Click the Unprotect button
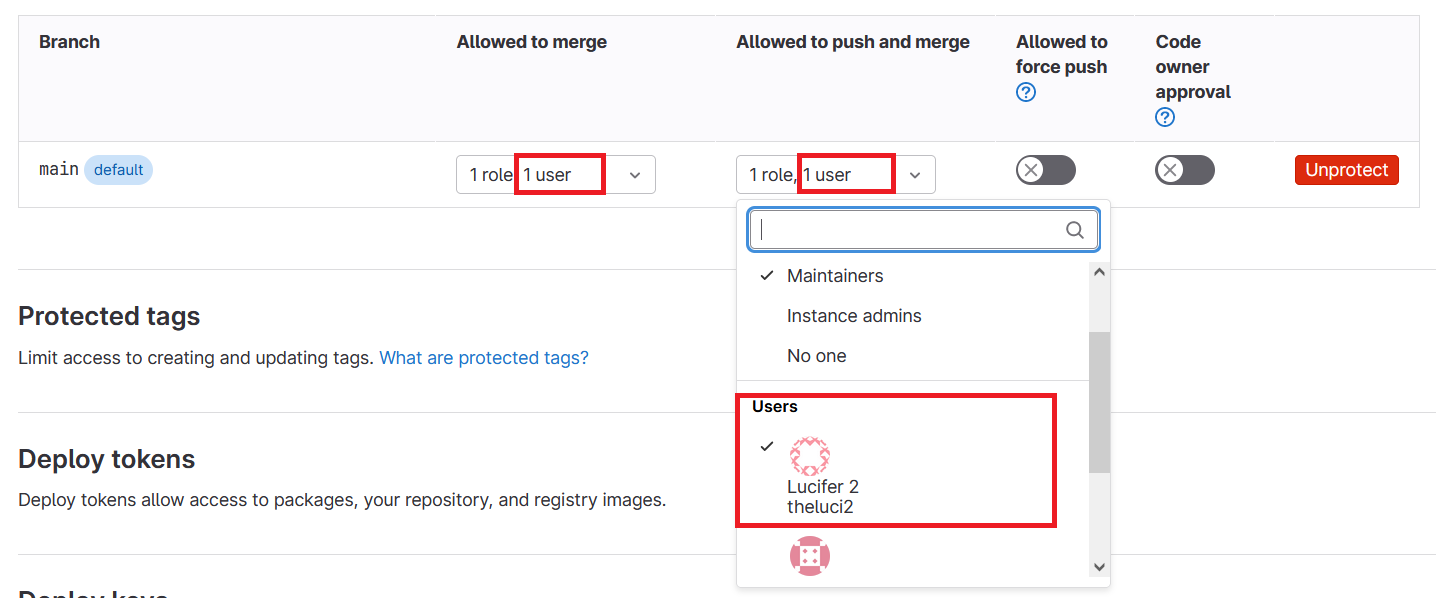 tap(1346, 170)
